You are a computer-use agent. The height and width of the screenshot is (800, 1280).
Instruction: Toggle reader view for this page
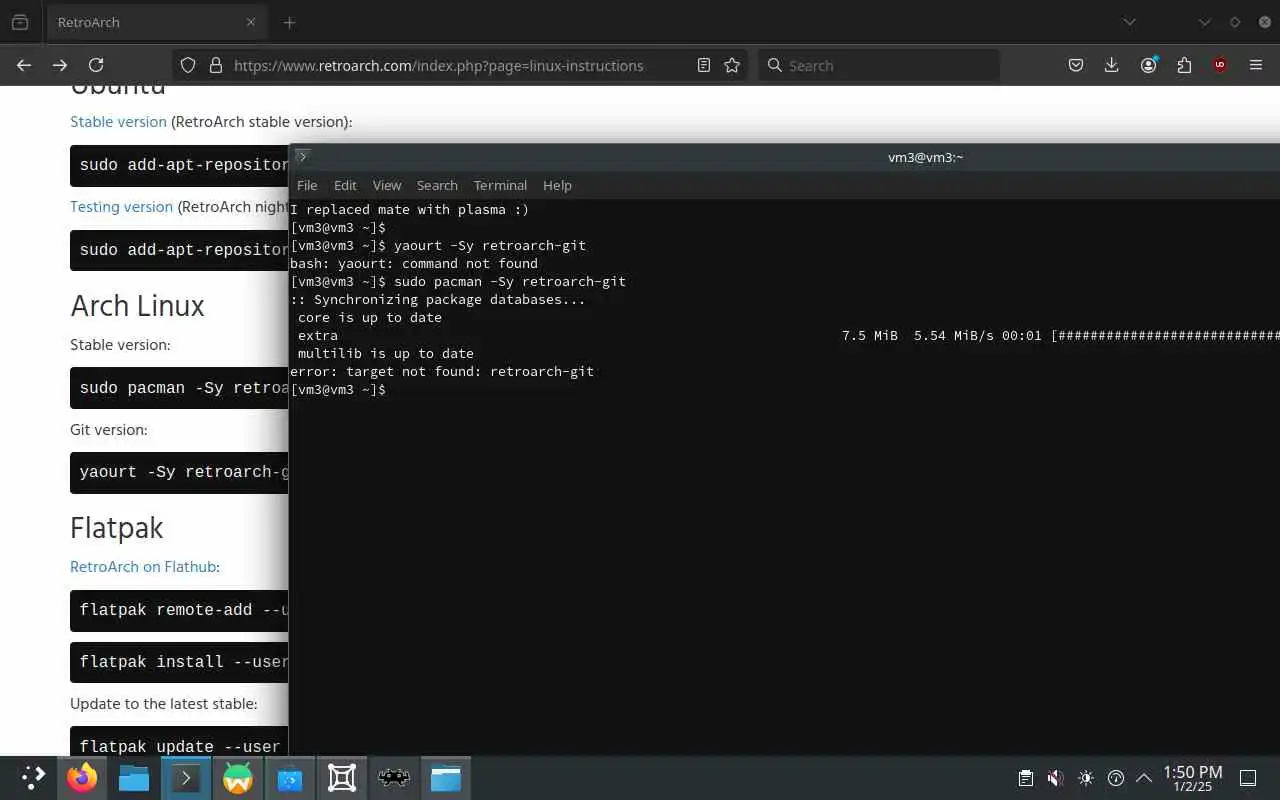coord(704,65)
